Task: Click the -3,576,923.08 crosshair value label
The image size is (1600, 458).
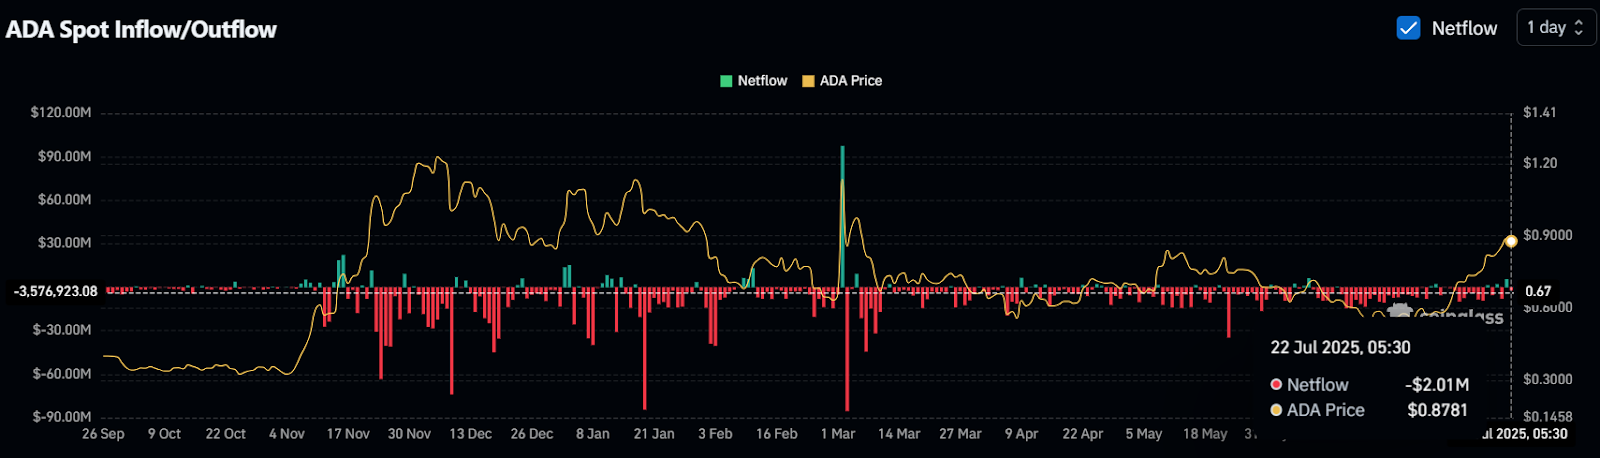Action: pos(56,292)
